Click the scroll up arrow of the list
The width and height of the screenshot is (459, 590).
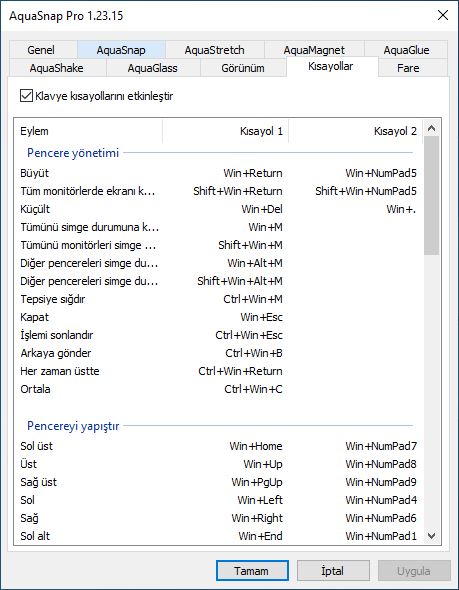coord(432,129)
